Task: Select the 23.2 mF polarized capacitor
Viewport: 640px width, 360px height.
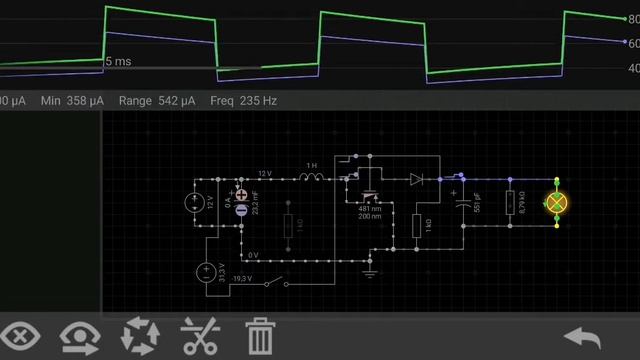Action: tap(241, 202)
